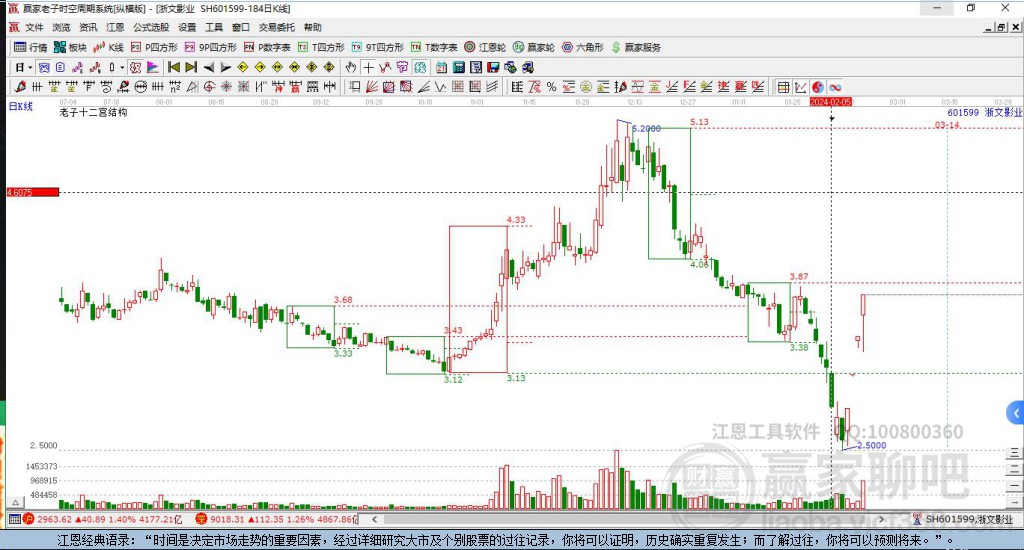This screenshot has width=1024, height=550.
Task: Click the calculator icon in toolbar
Action: (x=458, y=67)
